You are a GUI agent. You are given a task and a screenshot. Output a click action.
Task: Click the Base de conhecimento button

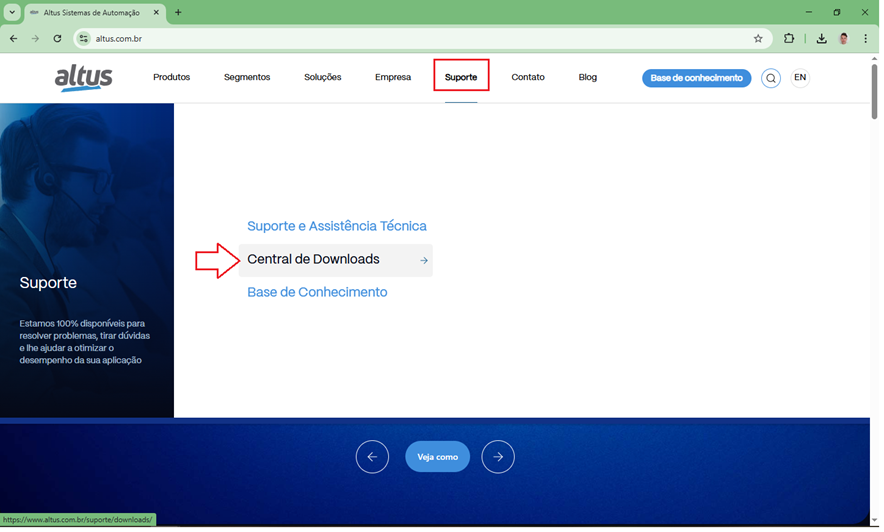[x=696, y=78]
